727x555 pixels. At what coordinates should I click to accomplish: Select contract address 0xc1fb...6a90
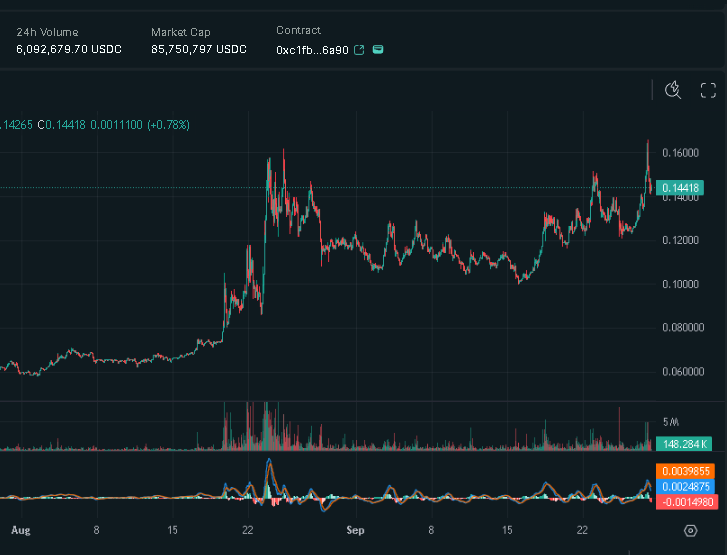312,50
